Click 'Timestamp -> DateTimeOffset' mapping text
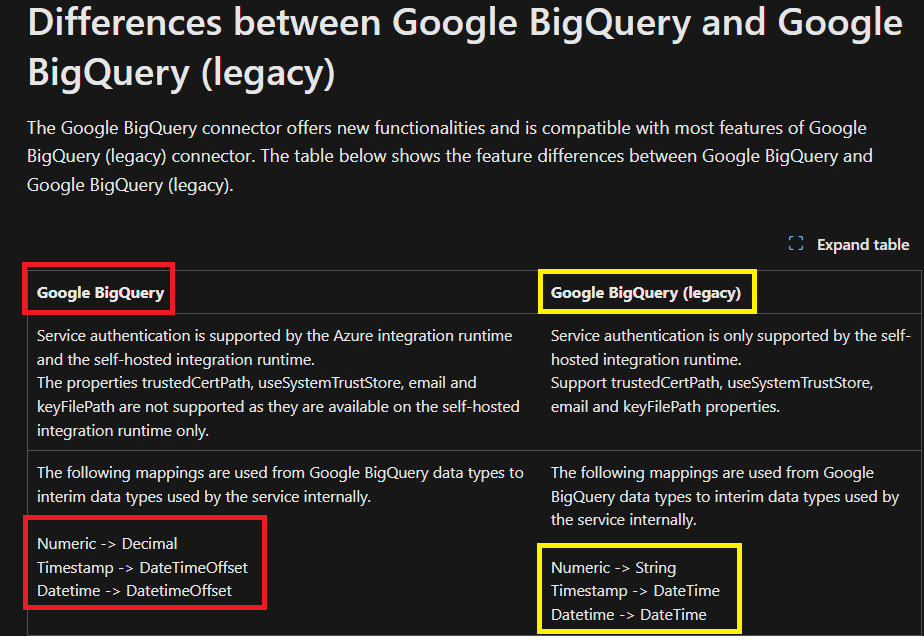This screenshot has width=924, height=640. click(142, 568)
